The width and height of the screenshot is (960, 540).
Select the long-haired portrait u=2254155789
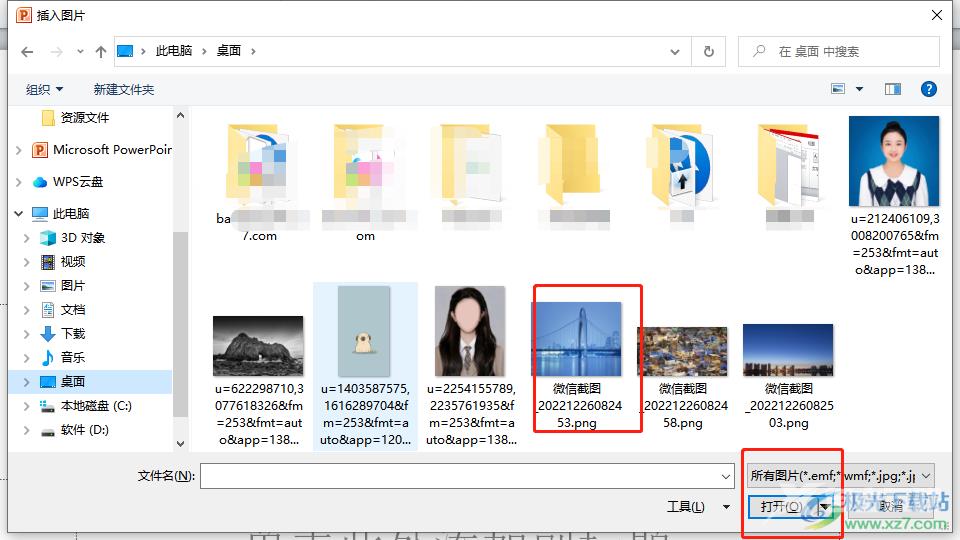pos(471,366)
